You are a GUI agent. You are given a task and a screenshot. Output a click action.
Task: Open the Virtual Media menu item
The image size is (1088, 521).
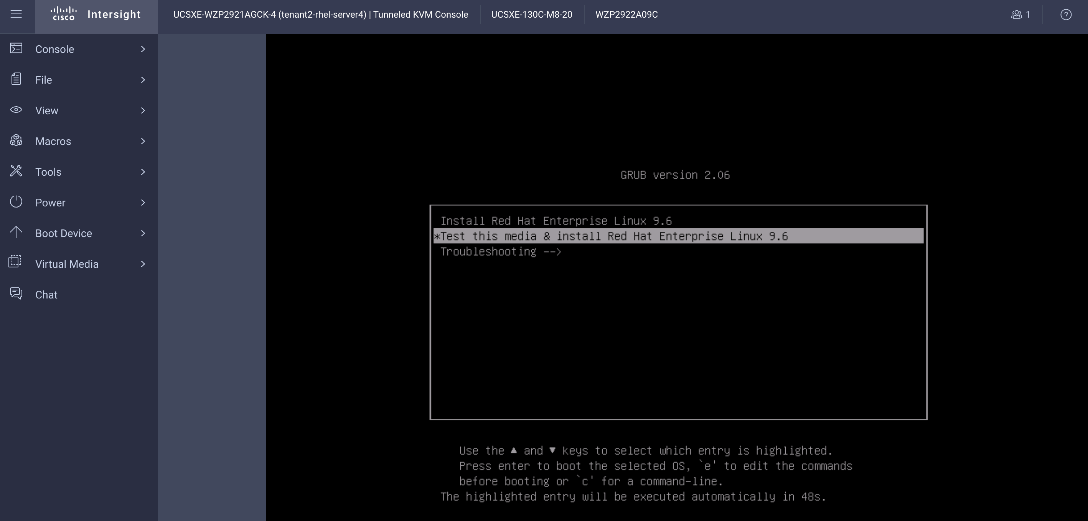[79, 264]
